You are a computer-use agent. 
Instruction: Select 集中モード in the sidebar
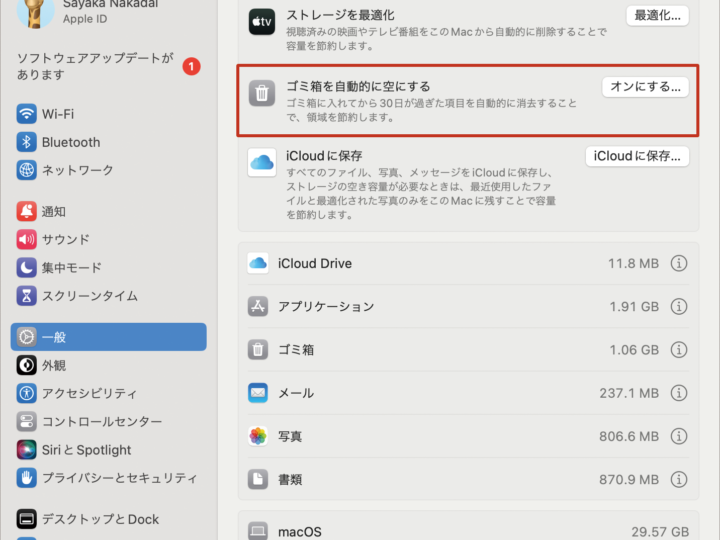click(x=108, y=267)
